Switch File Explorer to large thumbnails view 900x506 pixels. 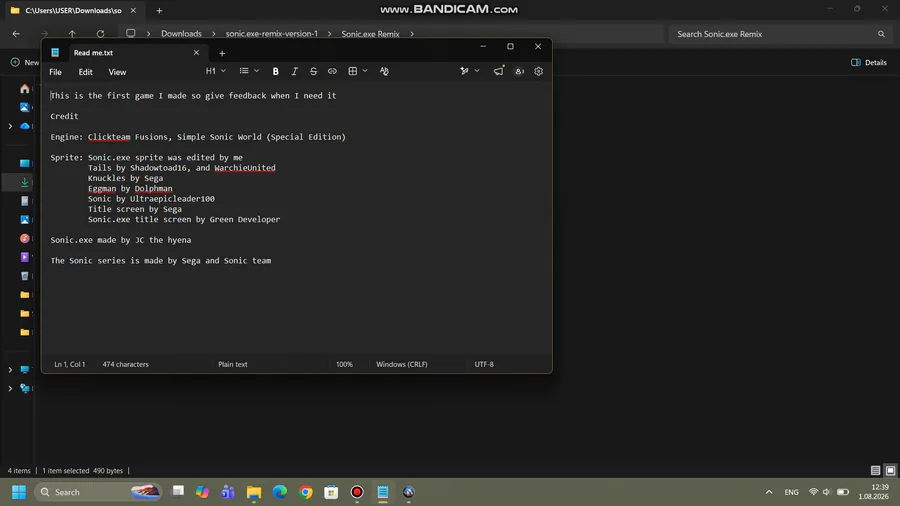(890, 470)
